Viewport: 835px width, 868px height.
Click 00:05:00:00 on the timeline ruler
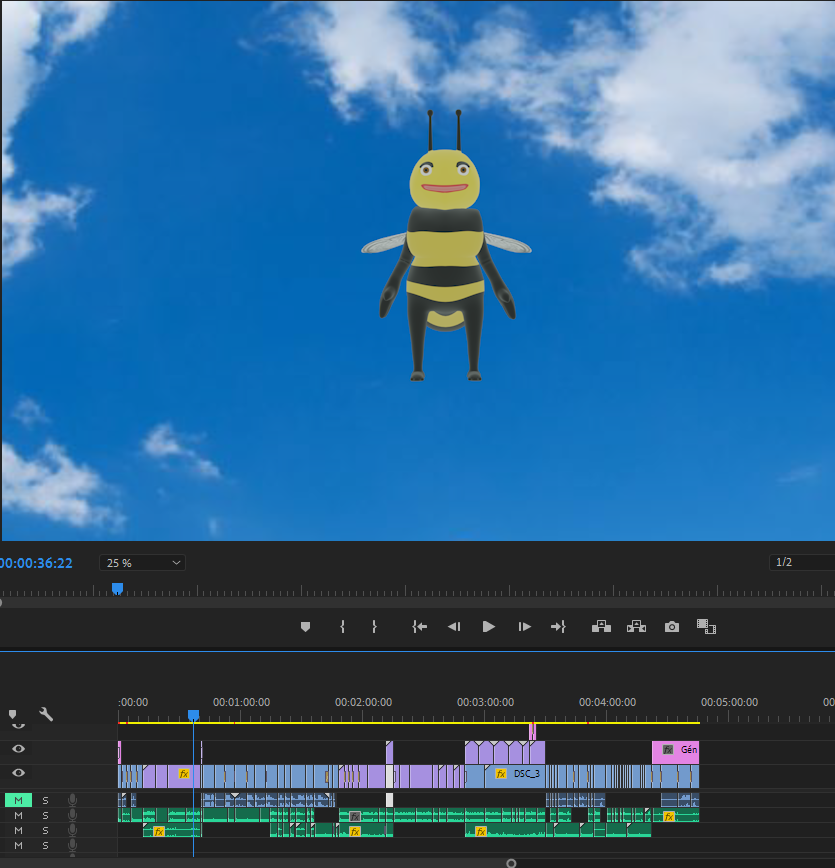point(729,702)
